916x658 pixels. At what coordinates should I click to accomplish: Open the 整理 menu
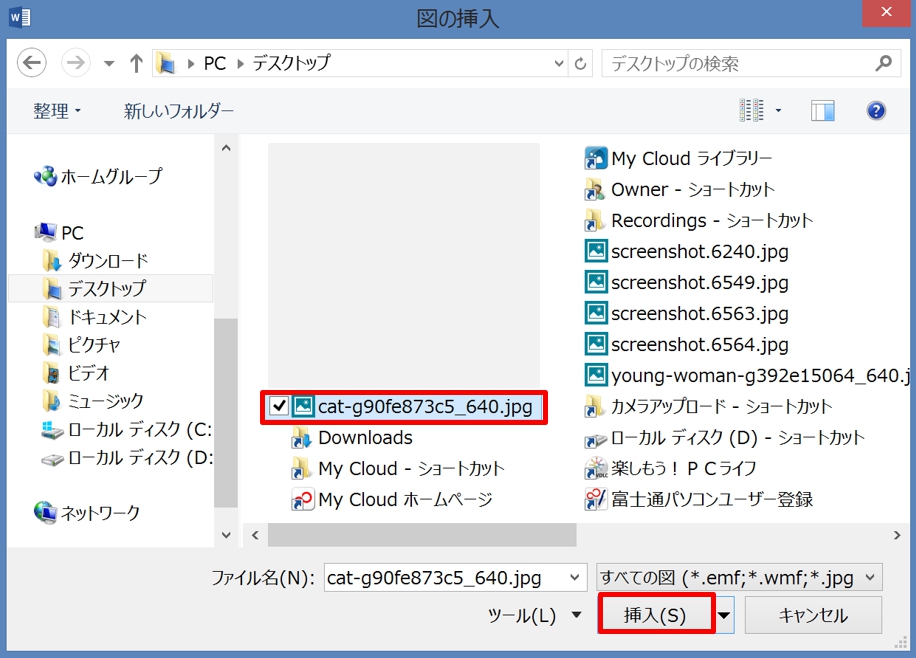pos(57,110)
